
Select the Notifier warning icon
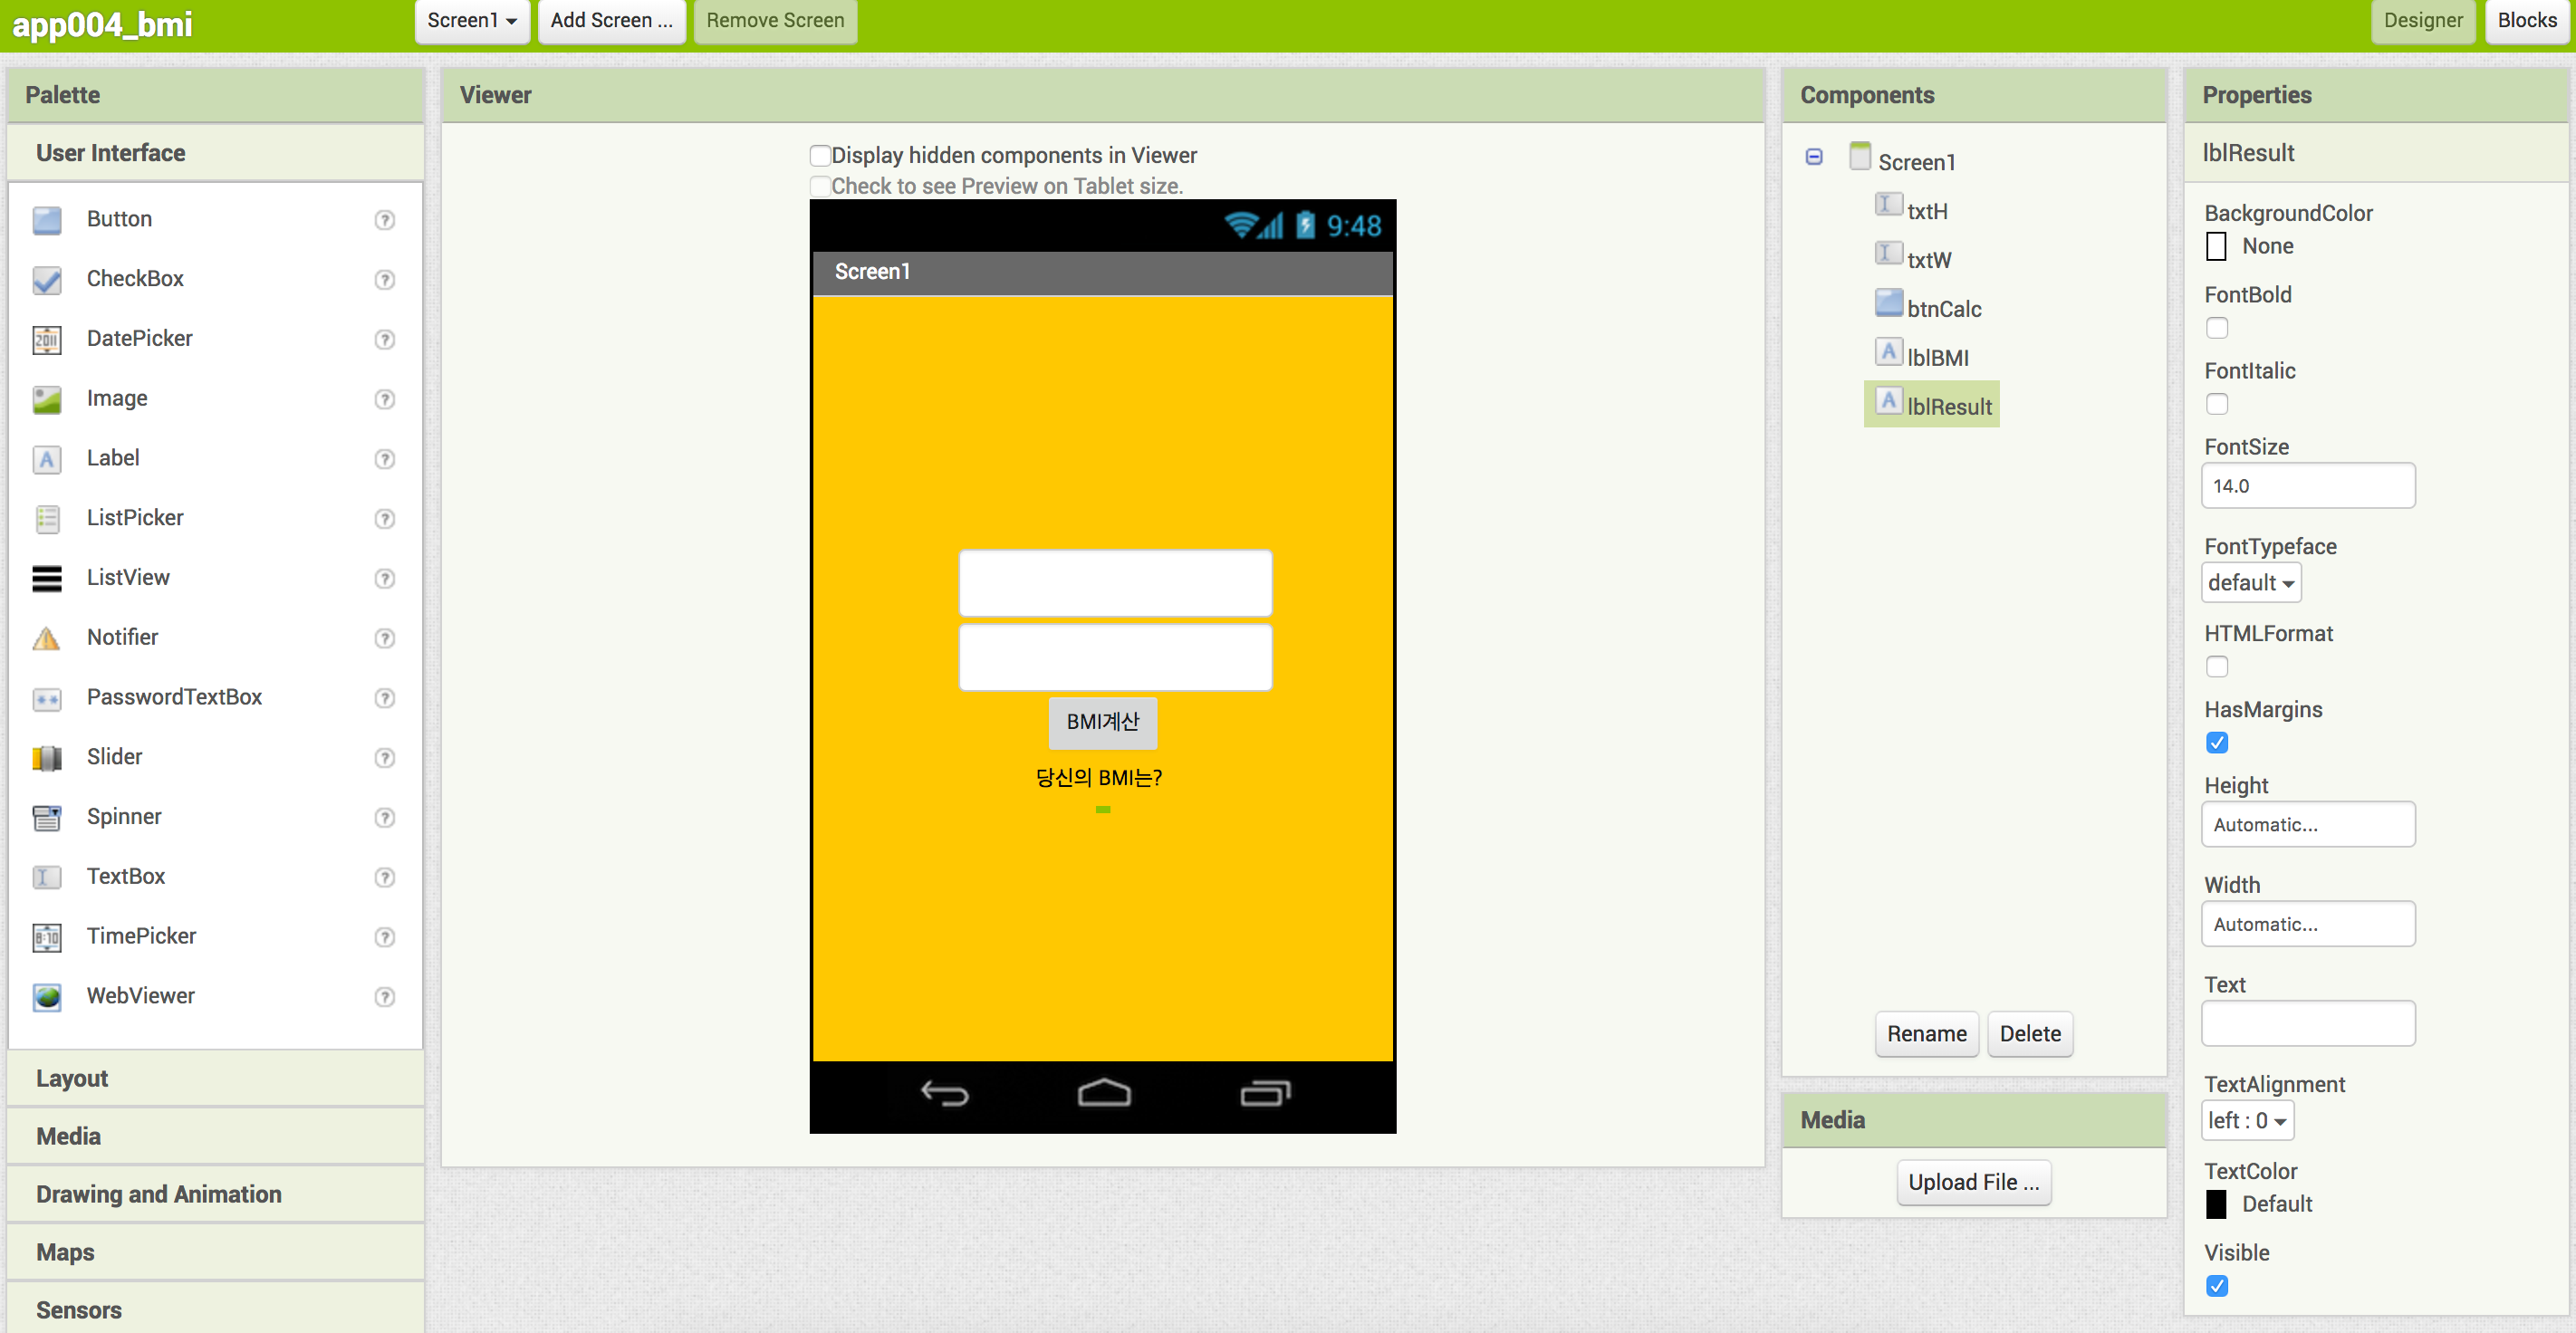point(46,638)
